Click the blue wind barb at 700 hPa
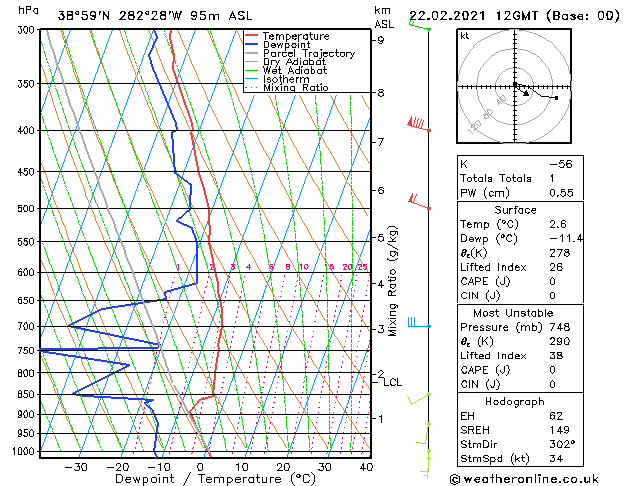Image resolution: width=629 pixels, height=486 pixels. [x=419, y=322]
